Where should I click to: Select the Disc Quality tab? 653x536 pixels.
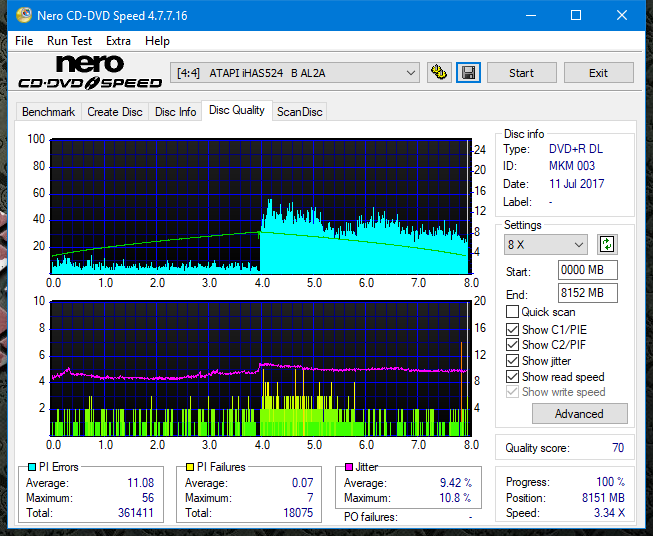pos(237,110)
